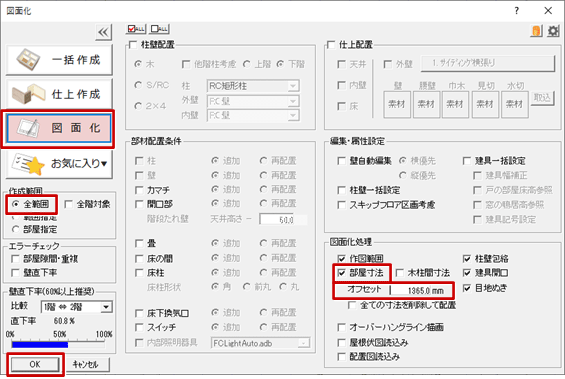The width and height of the screenshot is (565, 379).
Task: Select 図面化 button
Action: pos(59,128)
